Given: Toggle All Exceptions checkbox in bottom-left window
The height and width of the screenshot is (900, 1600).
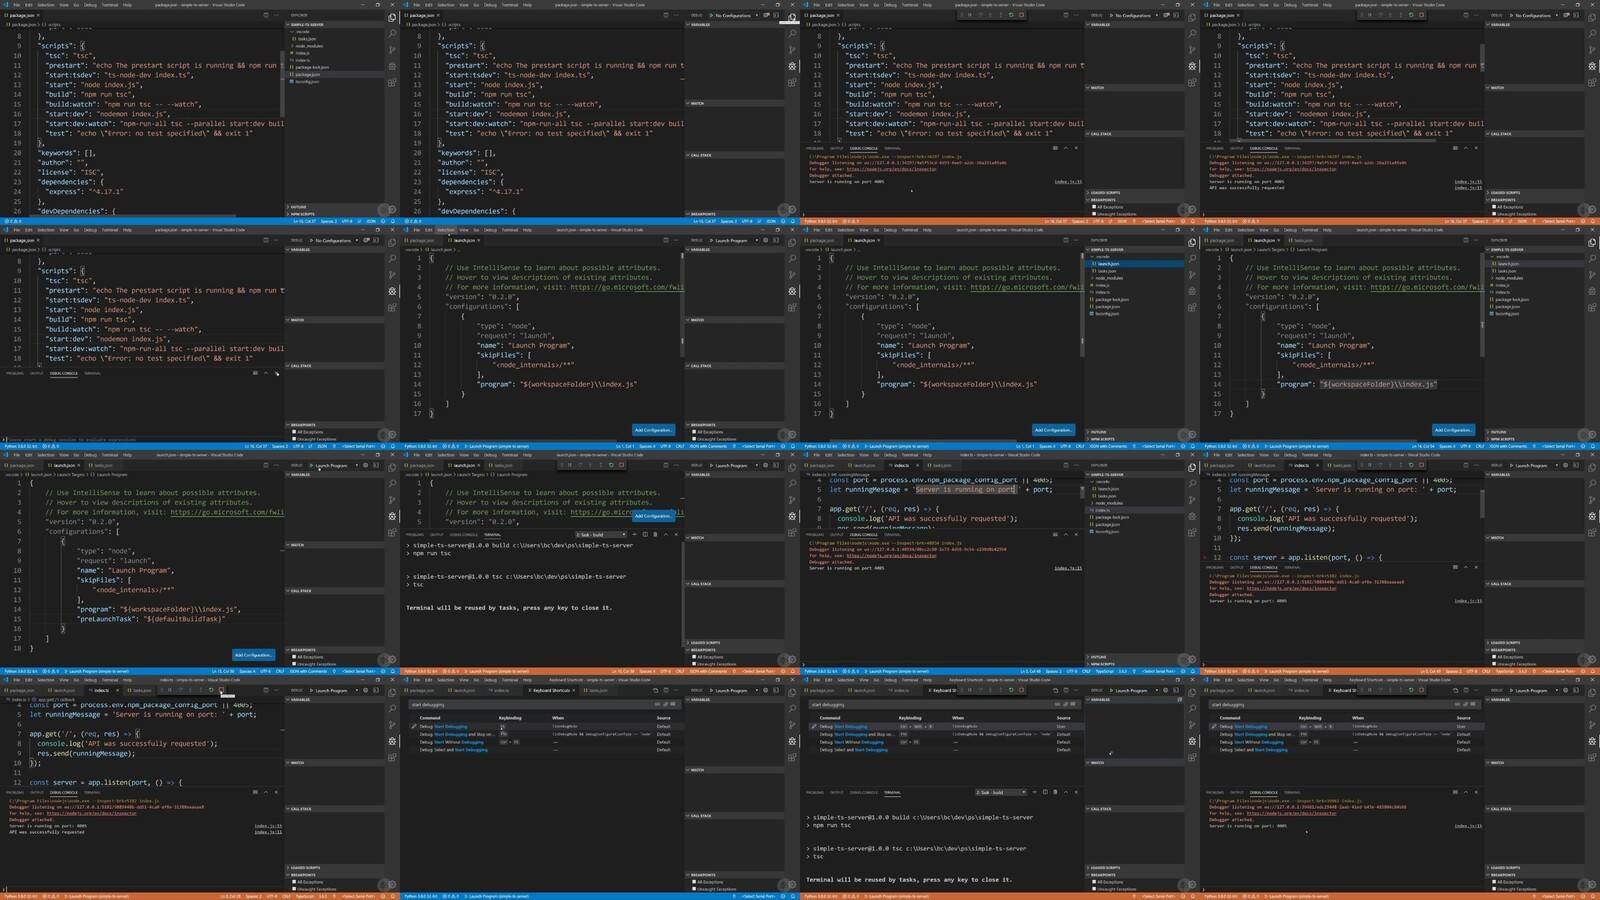Looking at the screenshot, I should tap(293, 882).
